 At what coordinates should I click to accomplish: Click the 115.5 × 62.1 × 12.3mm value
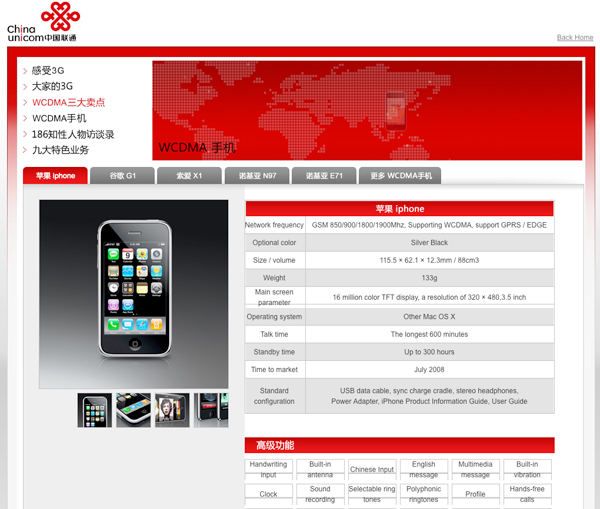(429, 260)
